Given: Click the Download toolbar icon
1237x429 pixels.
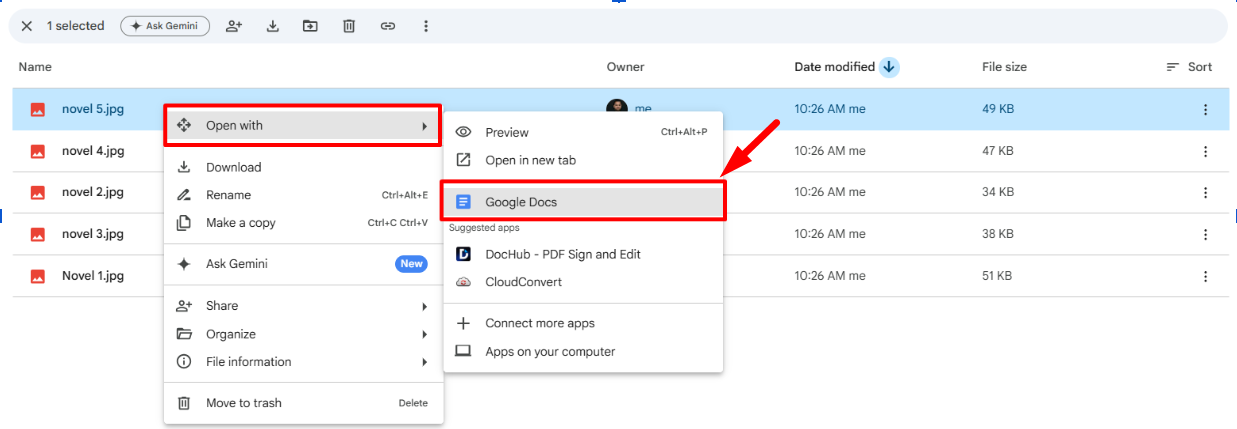Looking at the screenshot, I should coord(272,26).
